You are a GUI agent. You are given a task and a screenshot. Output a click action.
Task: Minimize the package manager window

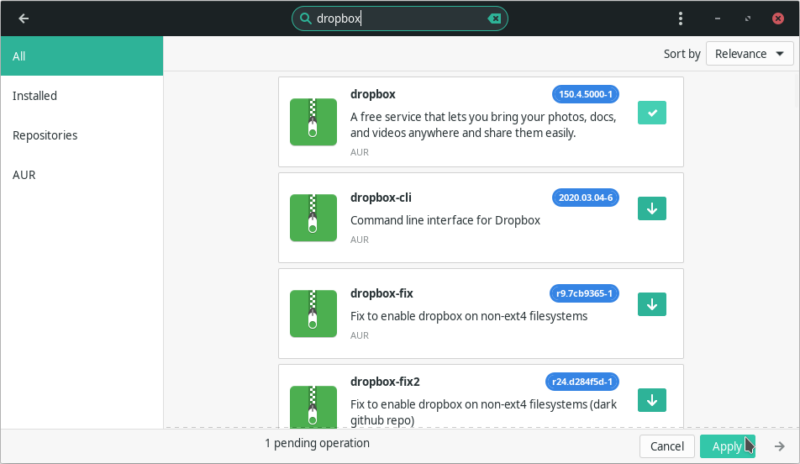(717, 19)
